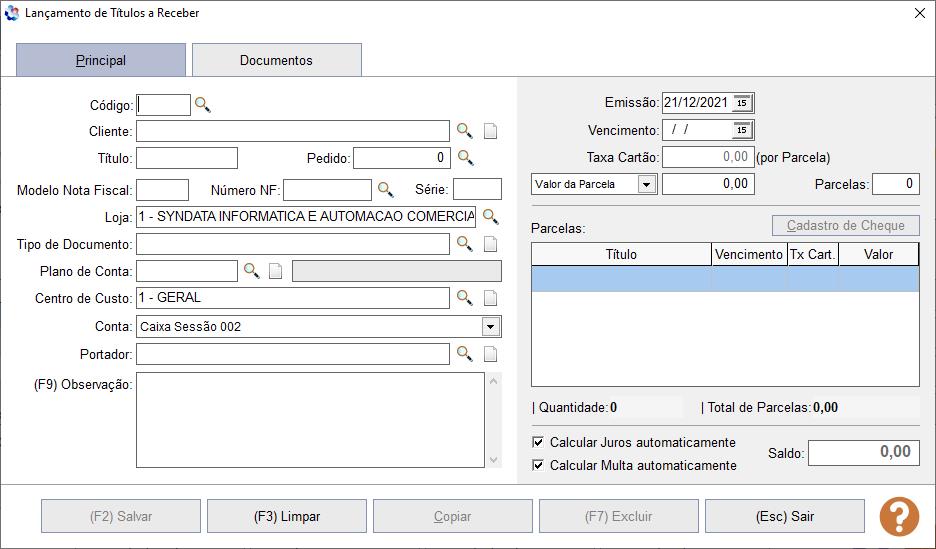Viewport: 936px width, 549px height.
Task: Click the Emissão date field 21/12/2021
Action: point(697,103)
